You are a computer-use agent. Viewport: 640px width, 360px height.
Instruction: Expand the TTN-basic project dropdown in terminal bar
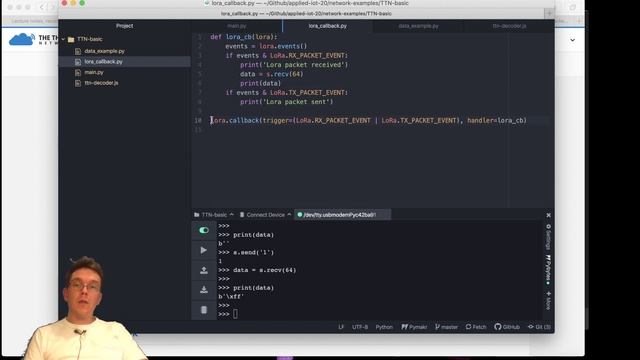click(214, 215)
